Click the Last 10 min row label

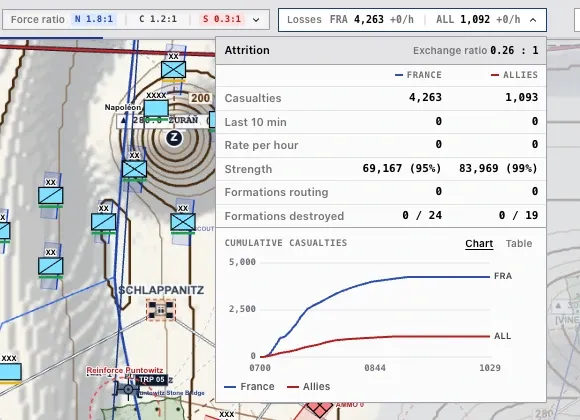(255, 122)
